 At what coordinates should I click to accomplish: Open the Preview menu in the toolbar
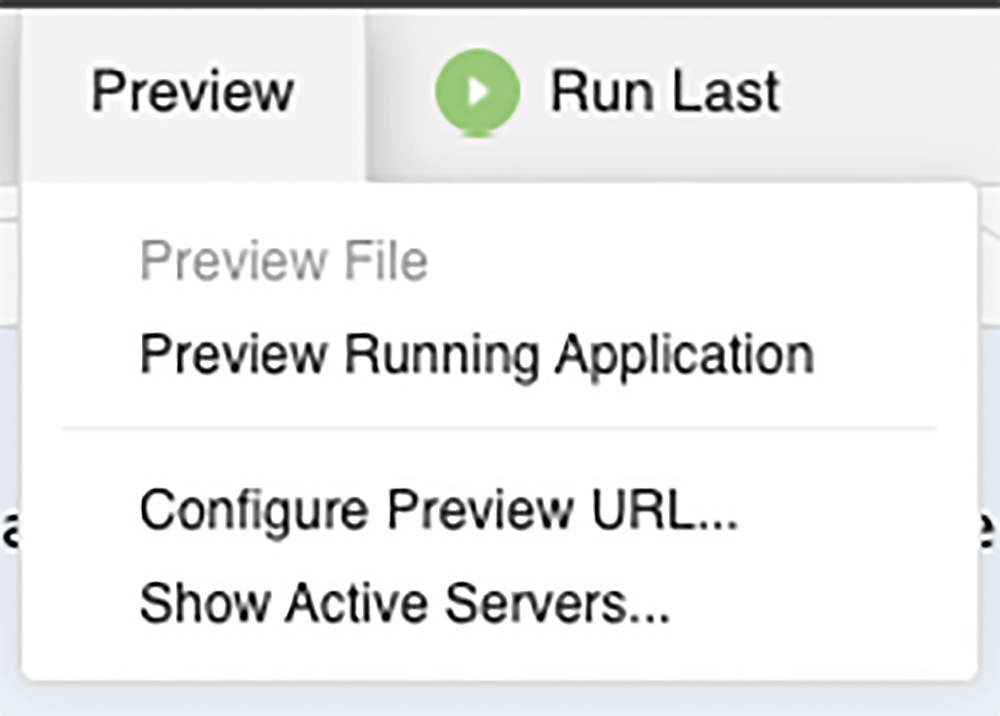[x=193, y=92]
